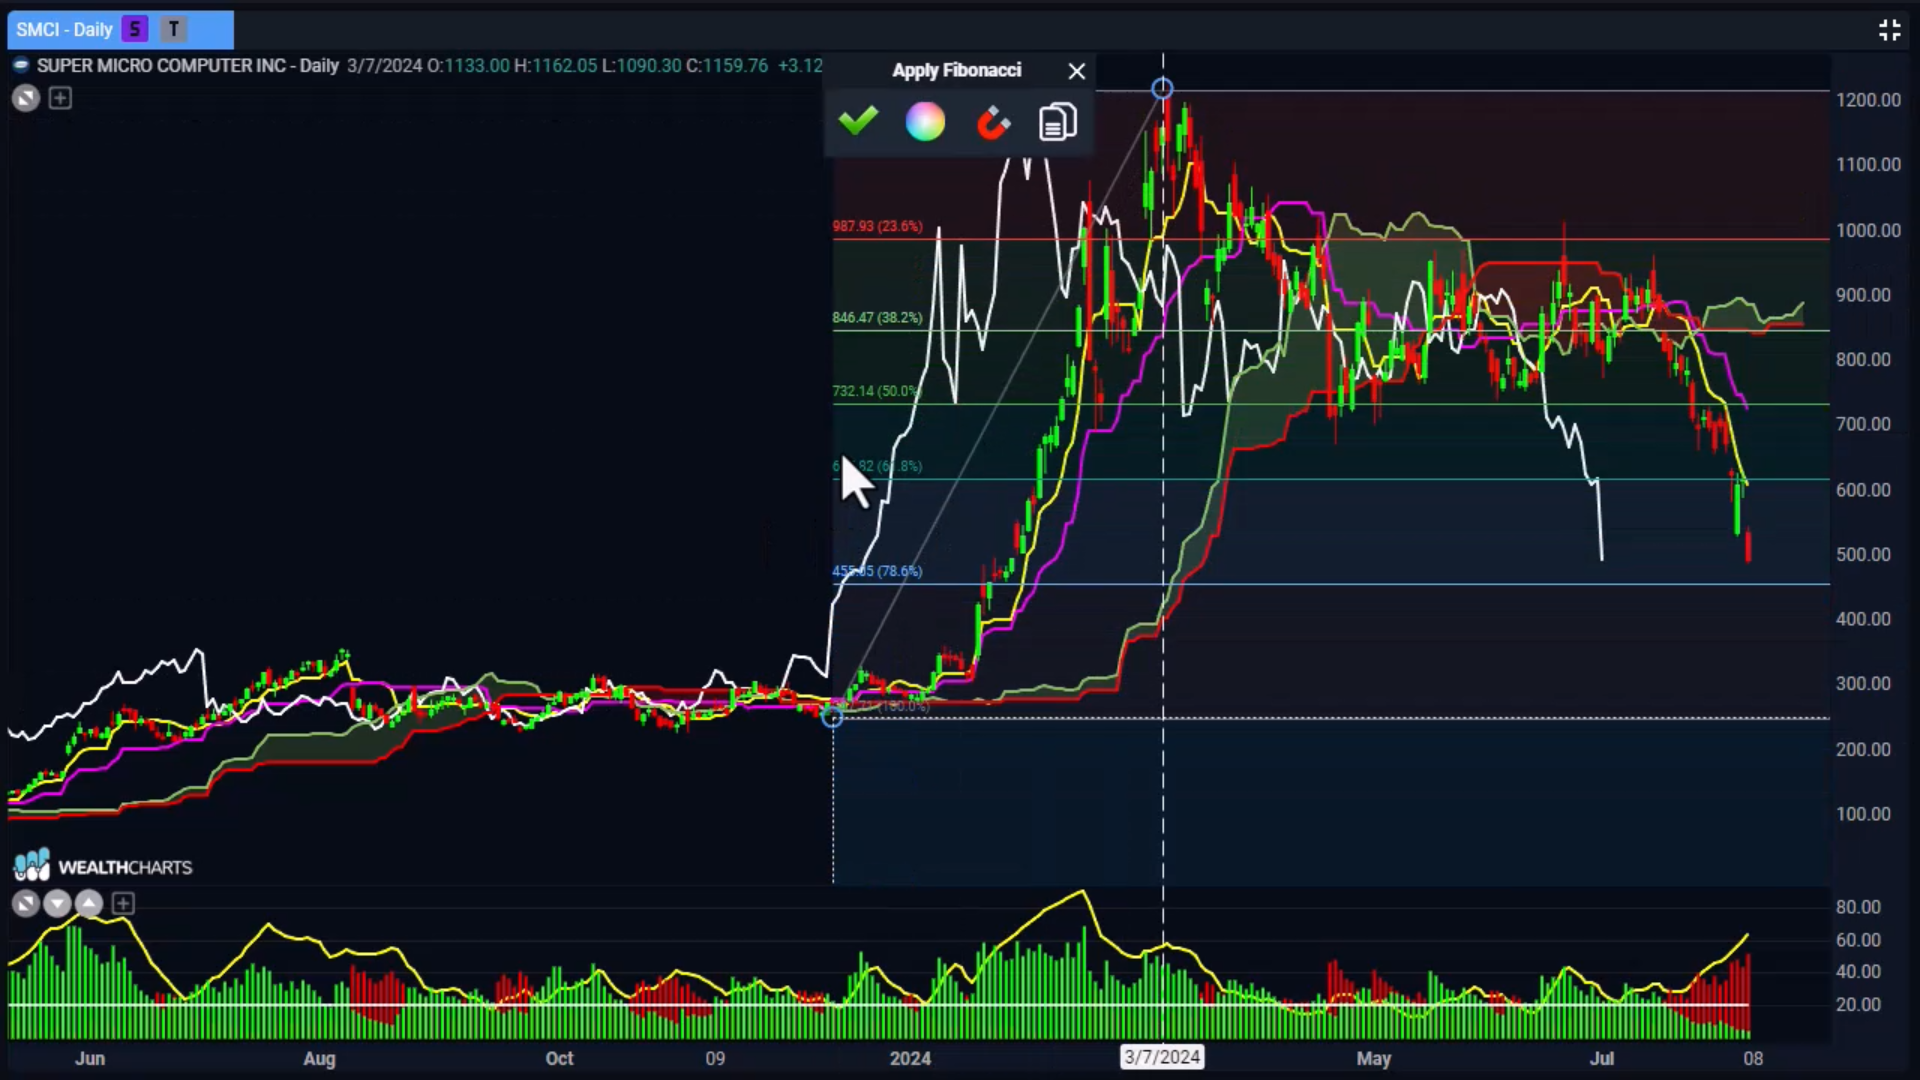Add indicator with lower pane plus icon
Image resolution: width=1920 pixels, height=1080 pixels.
coord(123,904)
